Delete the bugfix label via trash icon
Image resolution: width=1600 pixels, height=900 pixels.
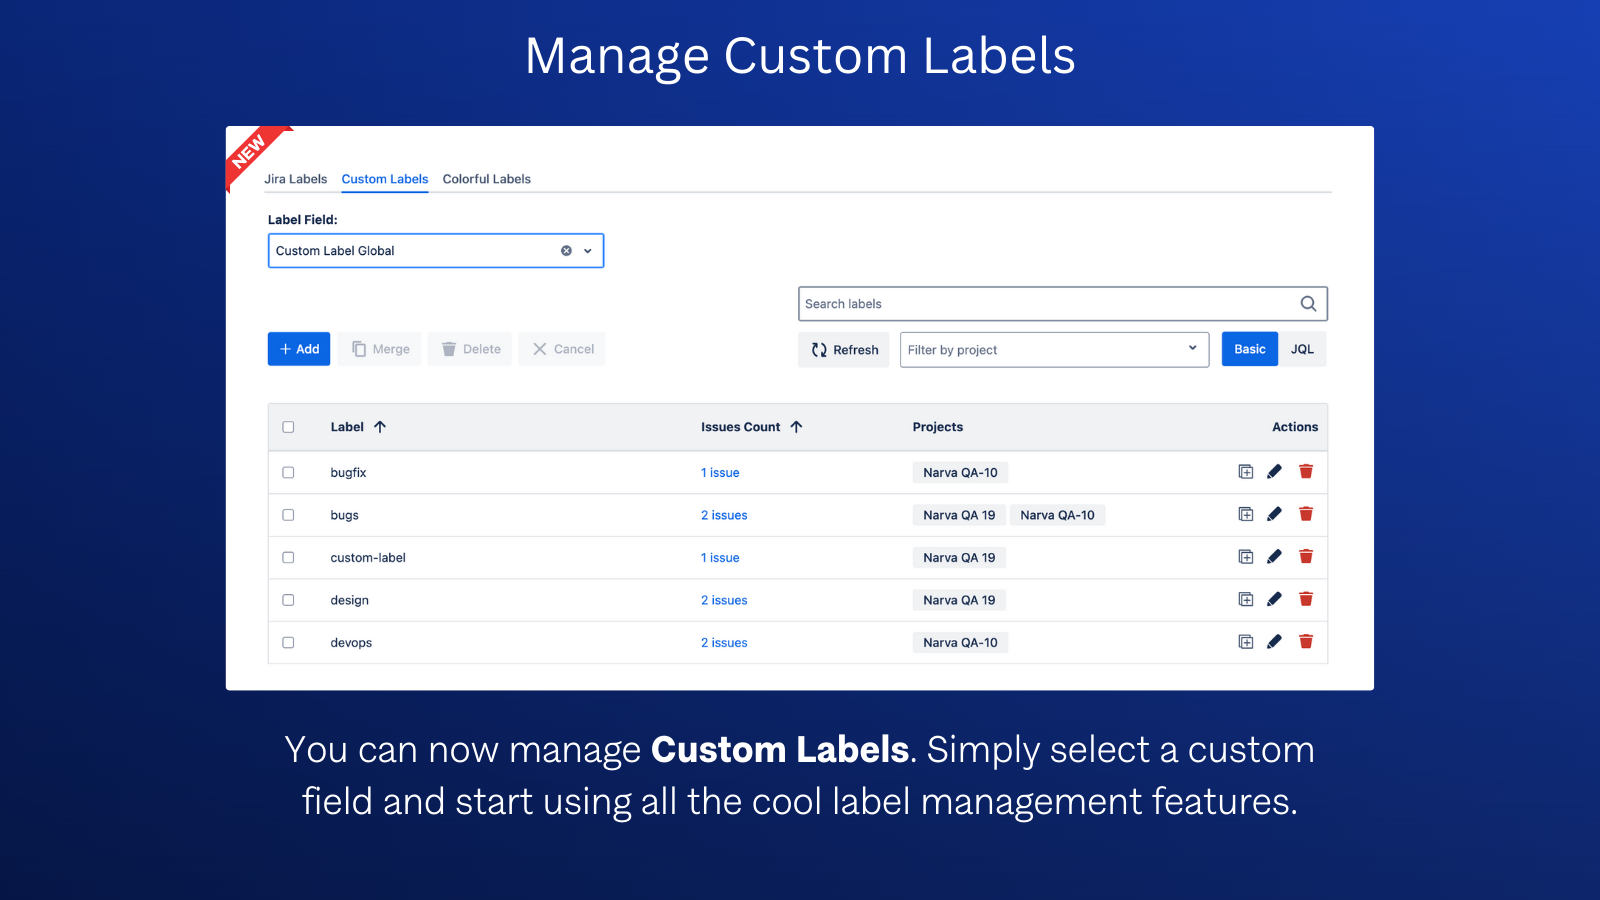click(1306, 472)
